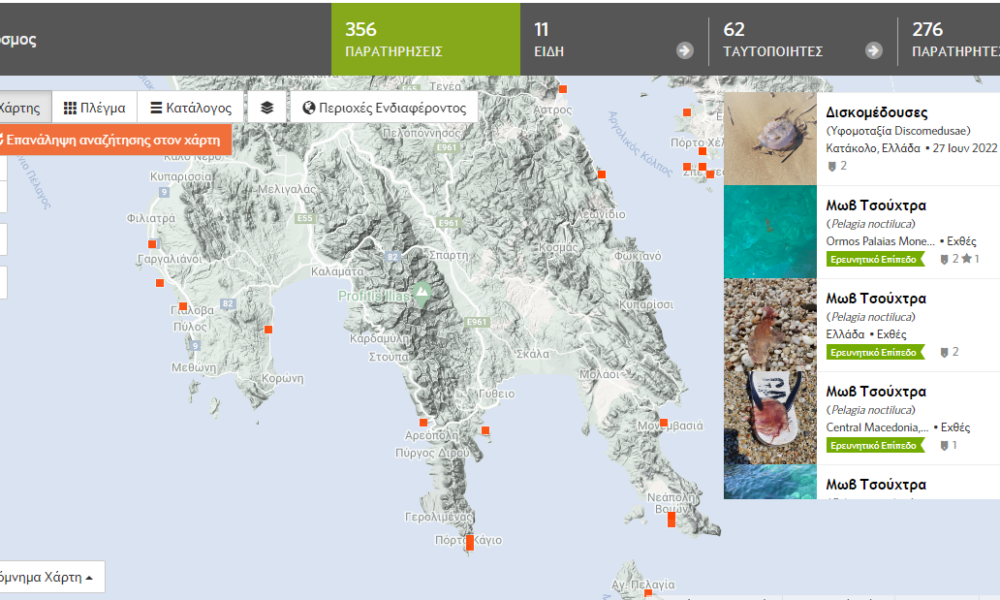
Task: Click Ερευνητικό Επίπεδο badge on Ελλάδα observation
Action: [875, 353]
